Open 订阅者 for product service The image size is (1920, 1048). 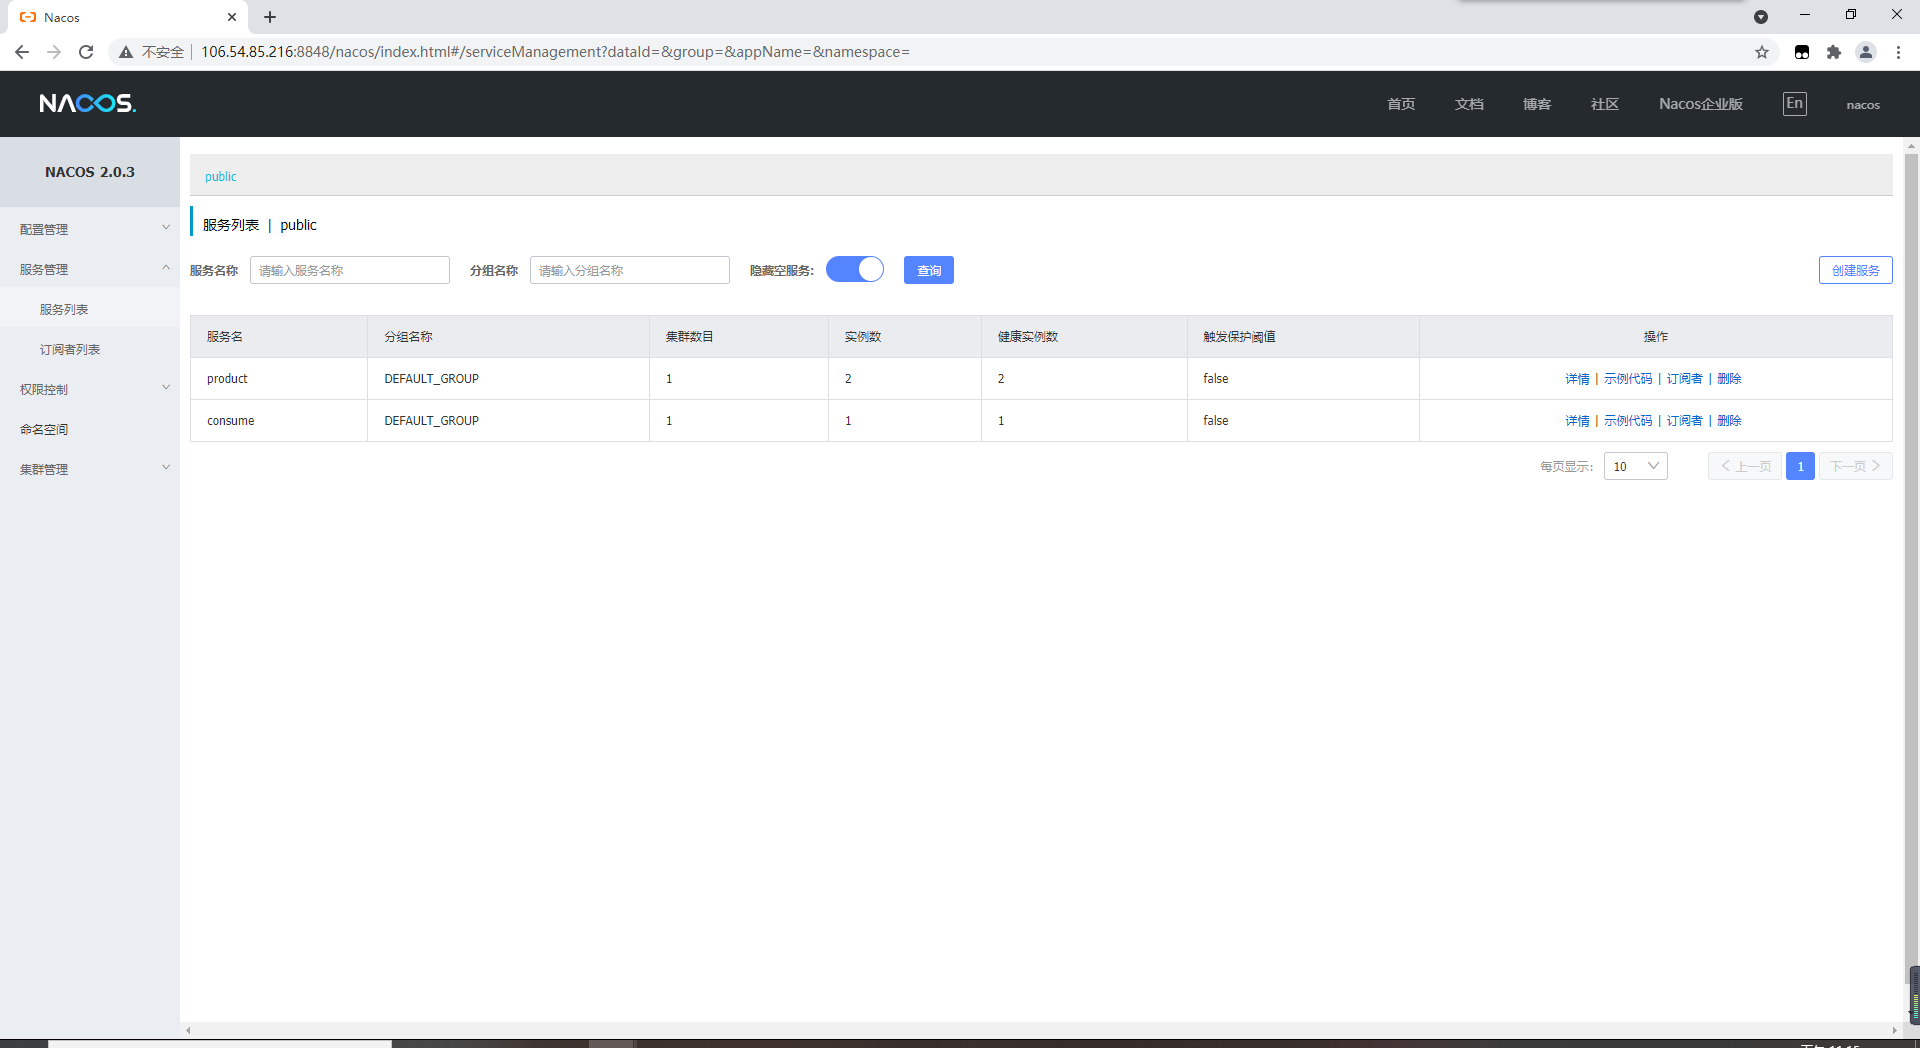point(1685,379)
